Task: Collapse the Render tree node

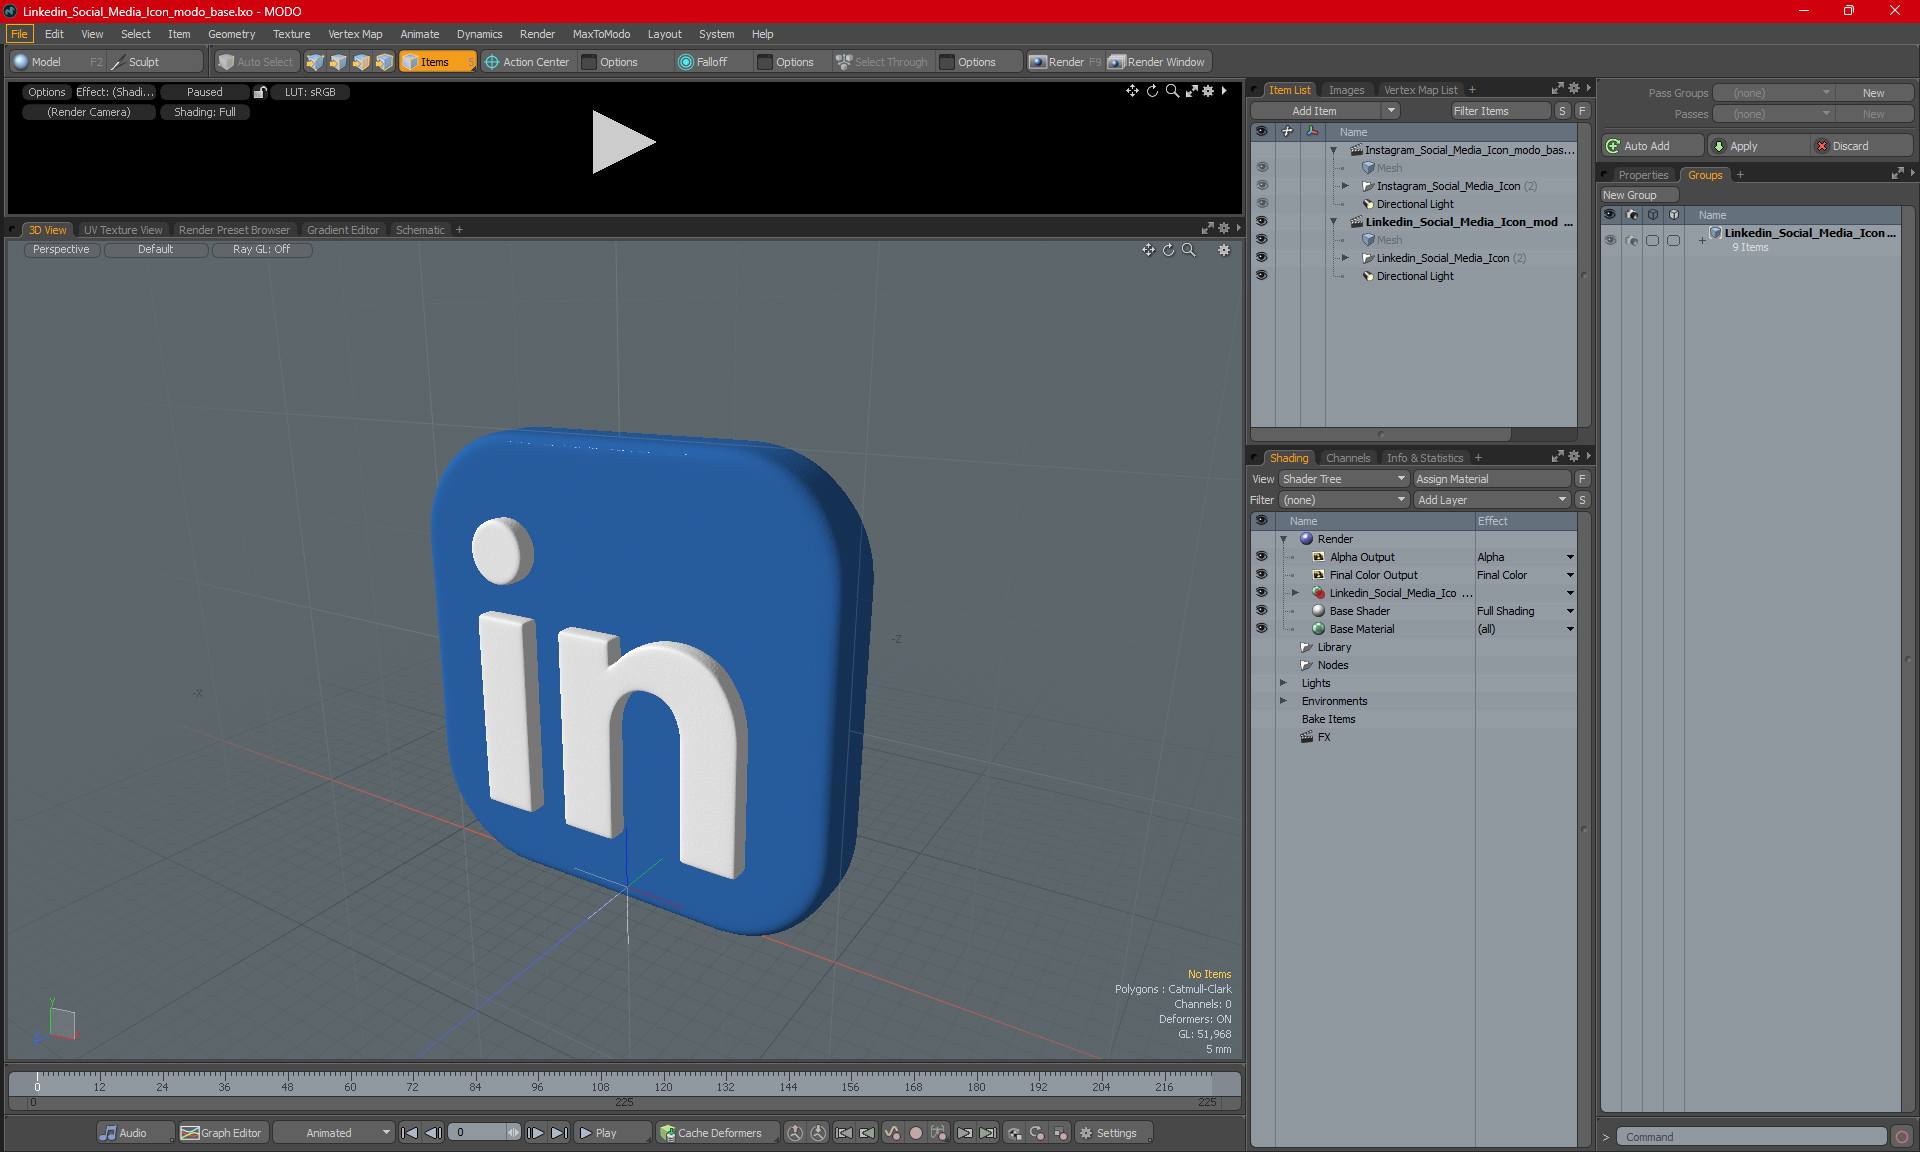Action: click(1283, 539)
